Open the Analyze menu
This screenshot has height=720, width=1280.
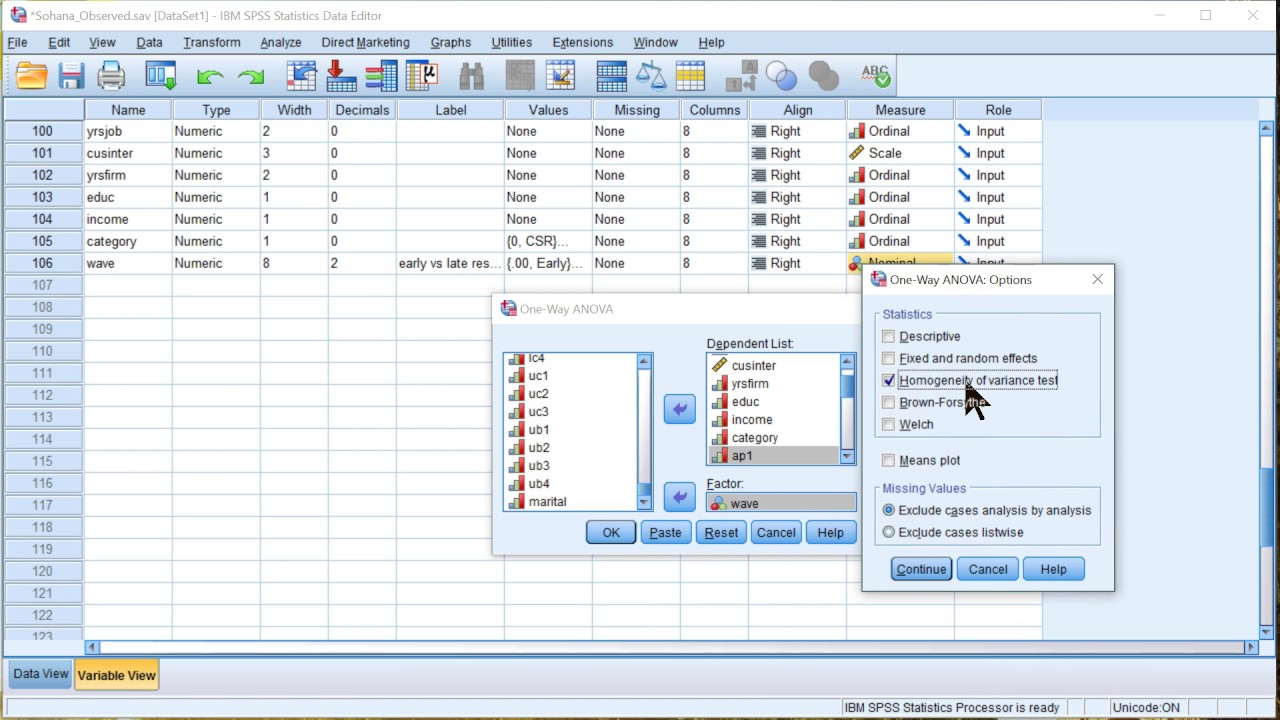click(280, 42)
